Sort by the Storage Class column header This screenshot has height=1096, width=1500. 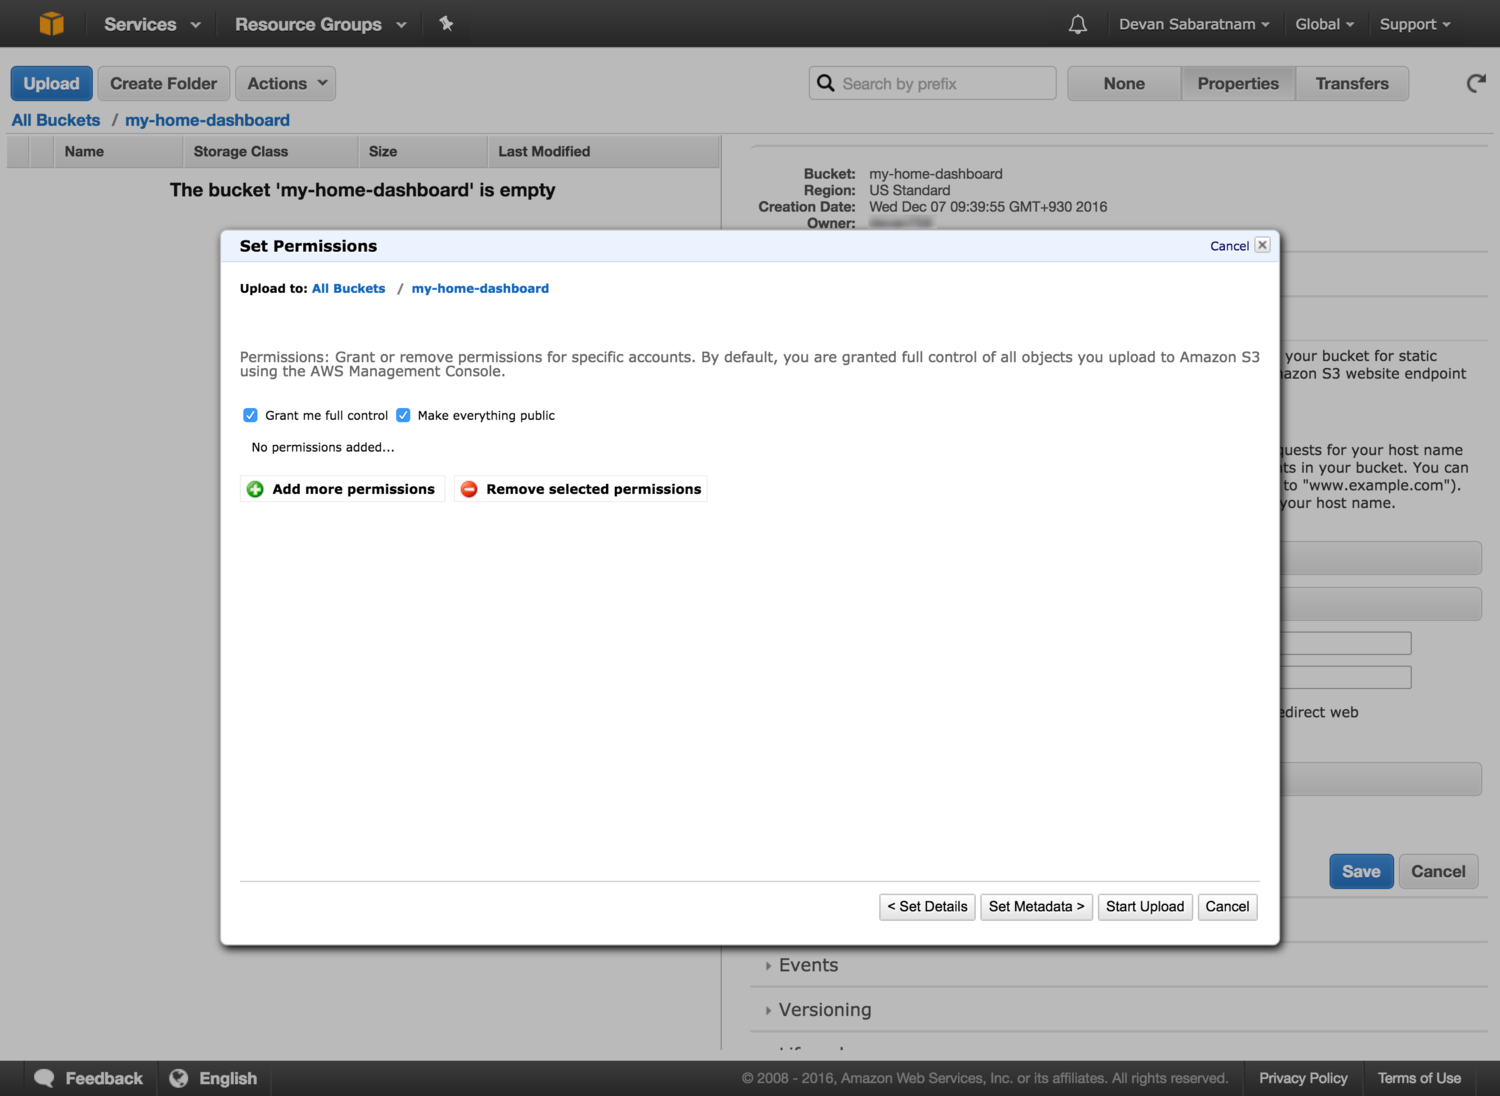pyautogui.click(x=270, y=152)
